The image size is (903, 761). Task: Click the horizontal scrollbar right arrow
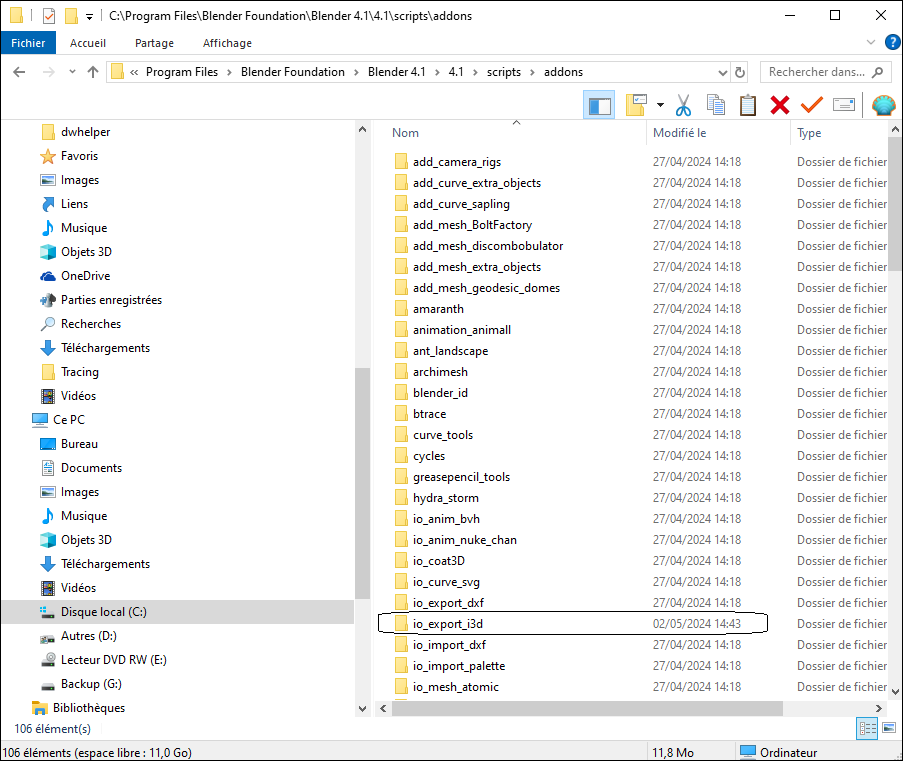881,708
